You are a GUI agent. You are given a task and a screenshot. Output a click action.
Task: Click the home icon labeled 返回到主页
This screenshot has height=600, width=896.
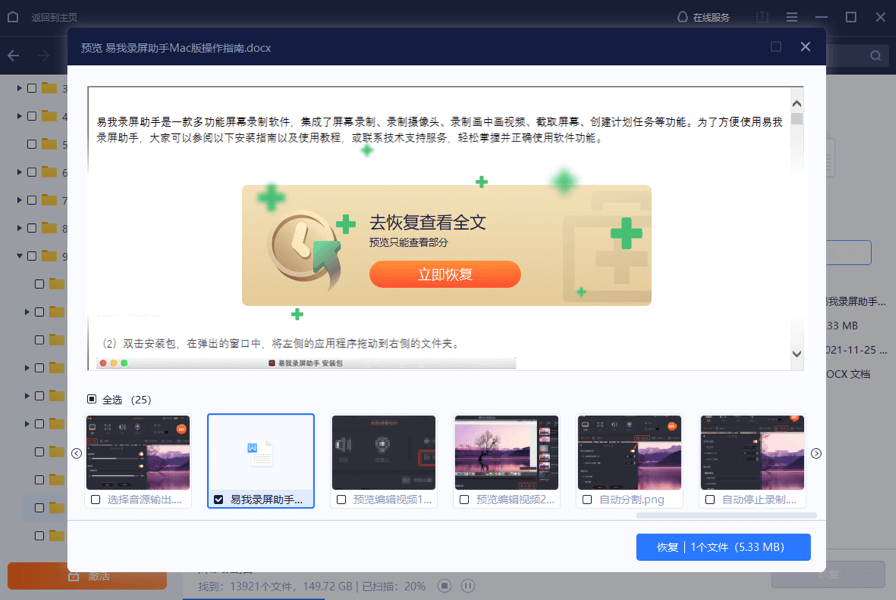click(x=13, y=17)
